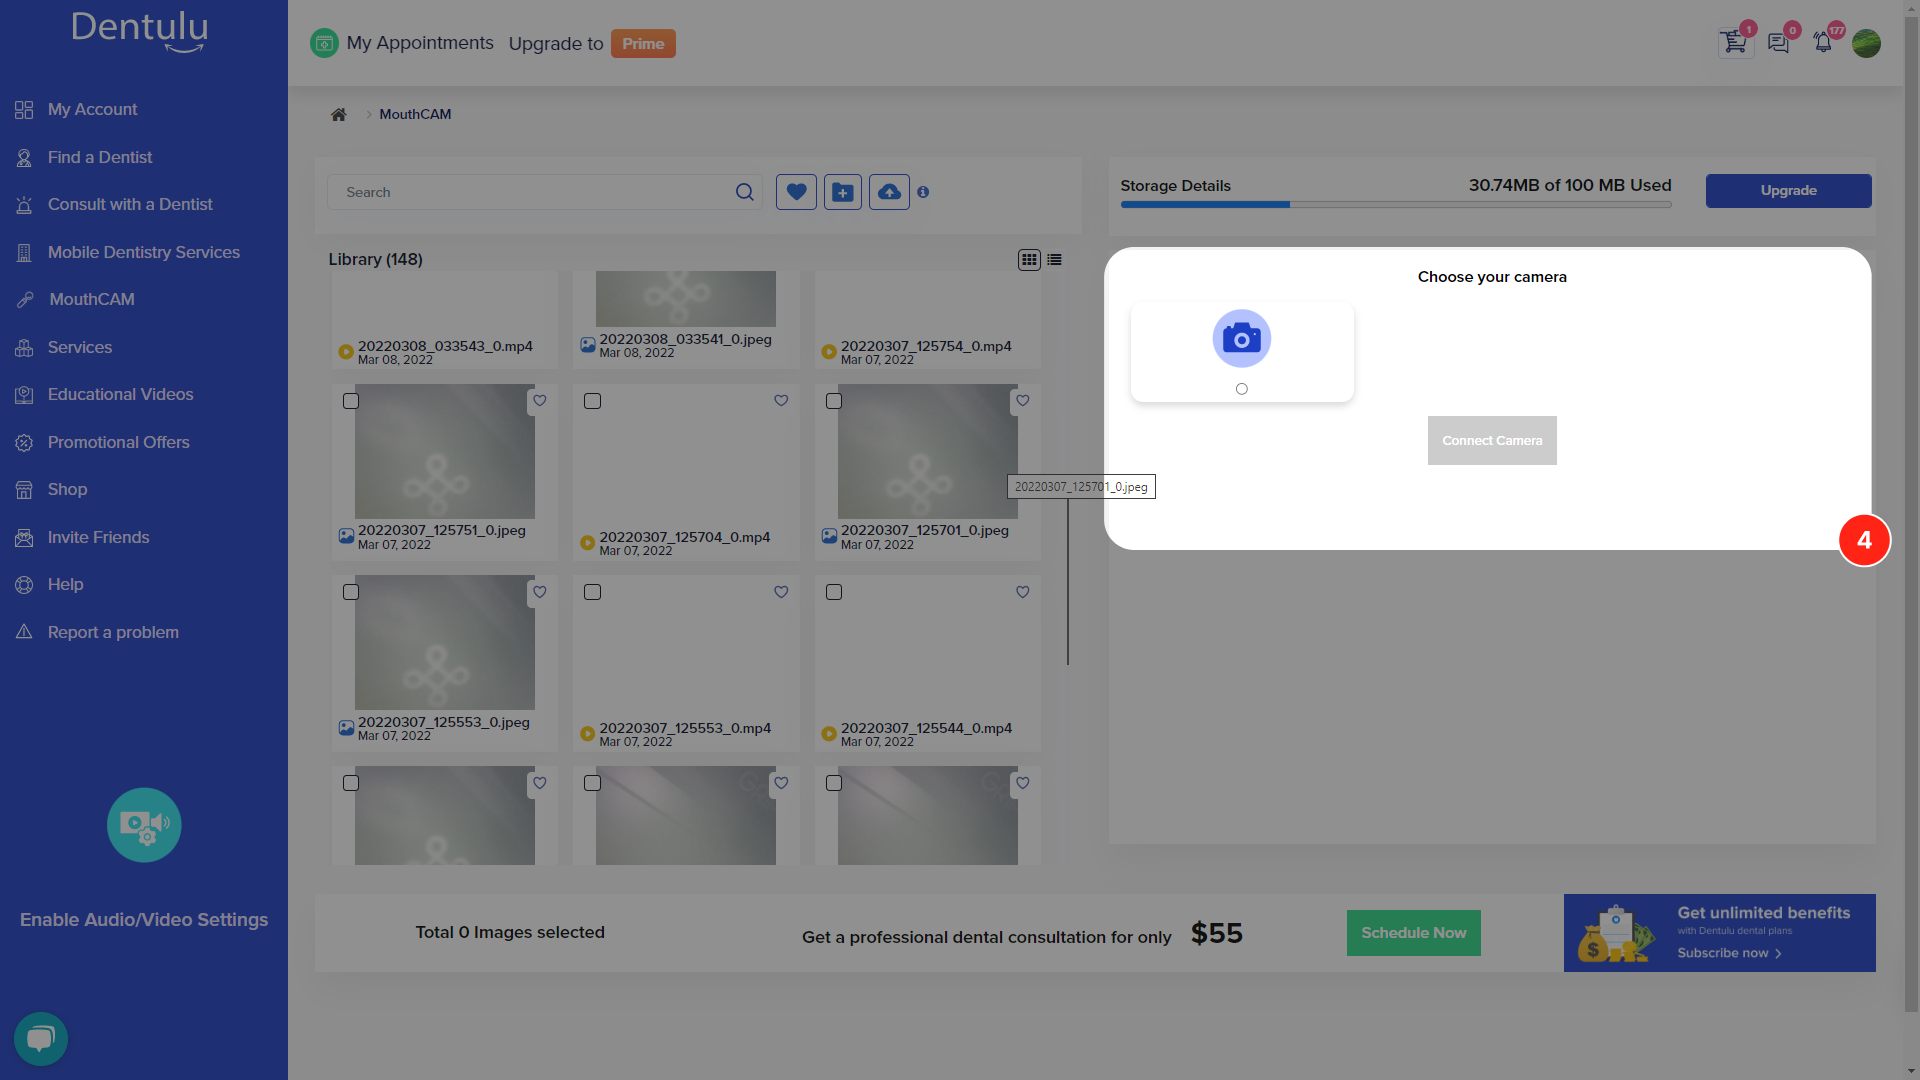Click the Dentulu logo

click(x=140, y=31)
